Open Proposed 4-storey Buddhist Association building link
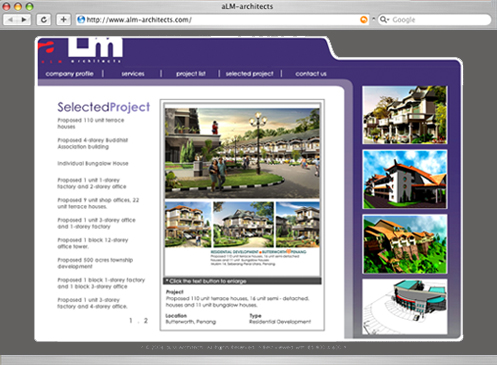Viewport: 497px width, 365px height. point(93,143)
